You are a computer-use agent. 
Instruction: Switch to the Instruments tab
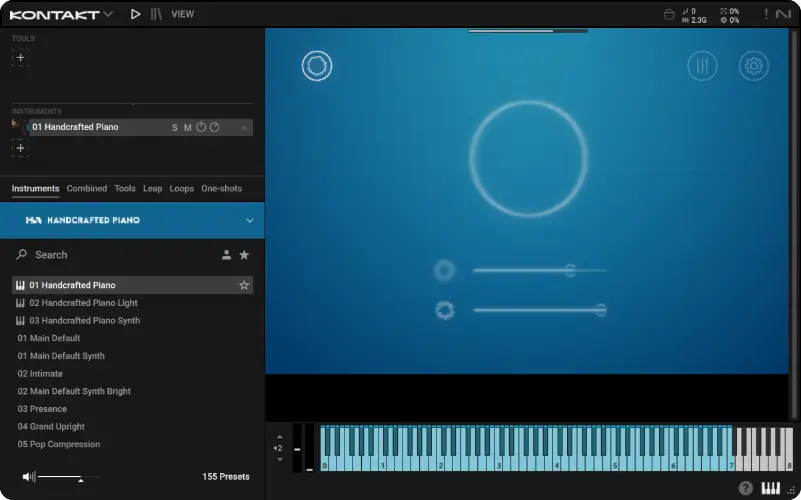point(35,188)
